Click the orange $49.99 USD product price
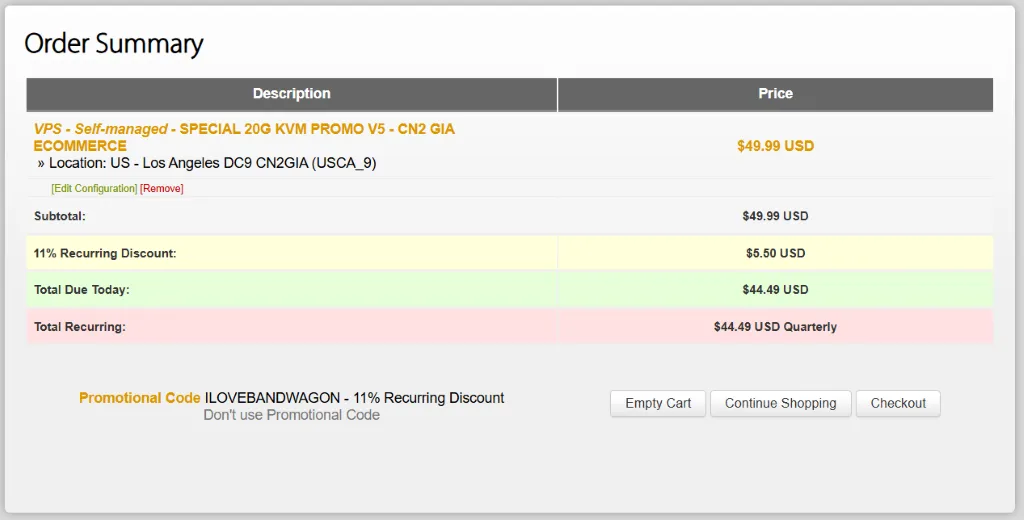The width and height of the screenshot is (1024, 520). [775, 146]
